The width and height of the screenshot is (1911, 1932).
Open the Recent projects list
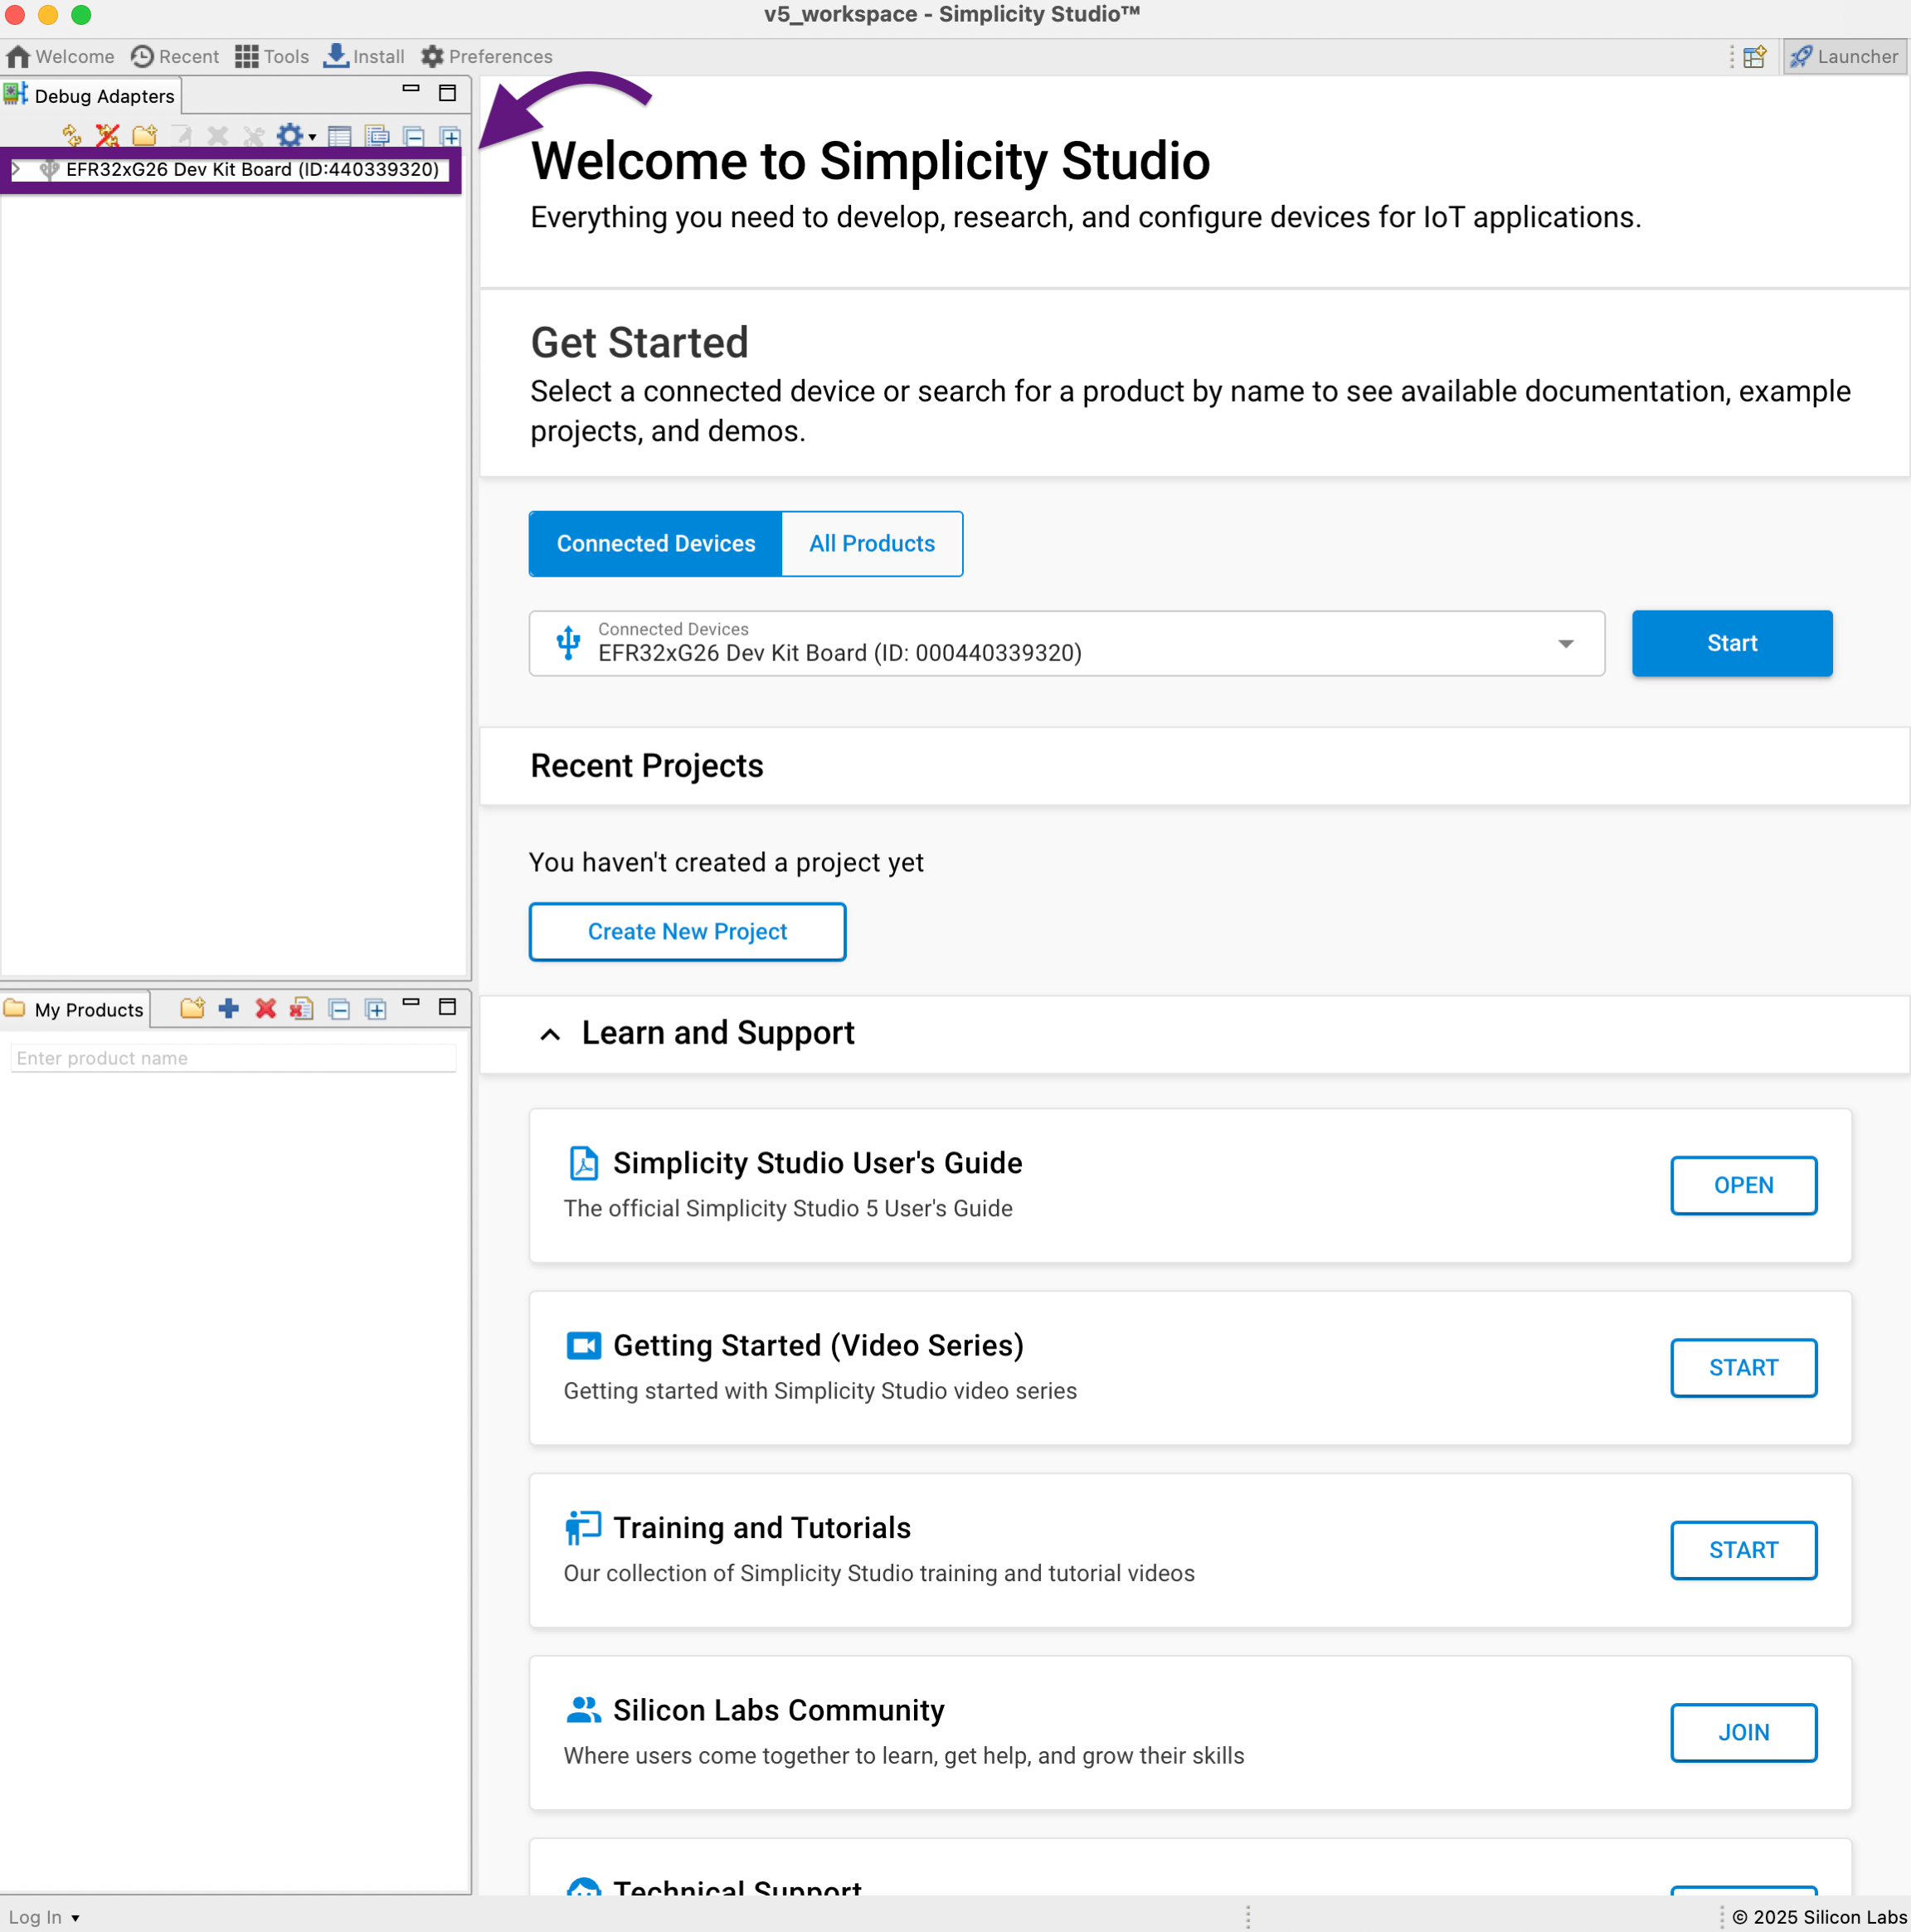point(175,57)
